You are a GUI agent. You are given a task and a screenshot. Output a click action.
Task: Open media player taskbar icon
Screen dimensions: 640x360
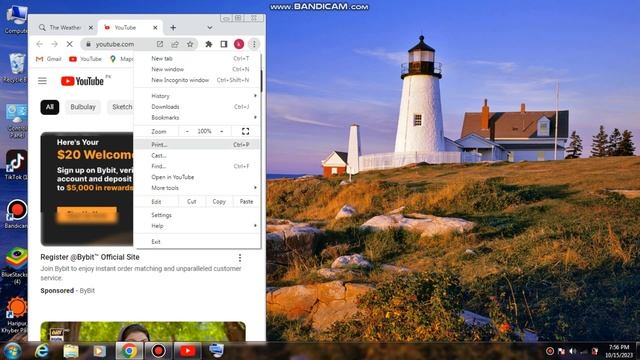(x=100, y=351)
